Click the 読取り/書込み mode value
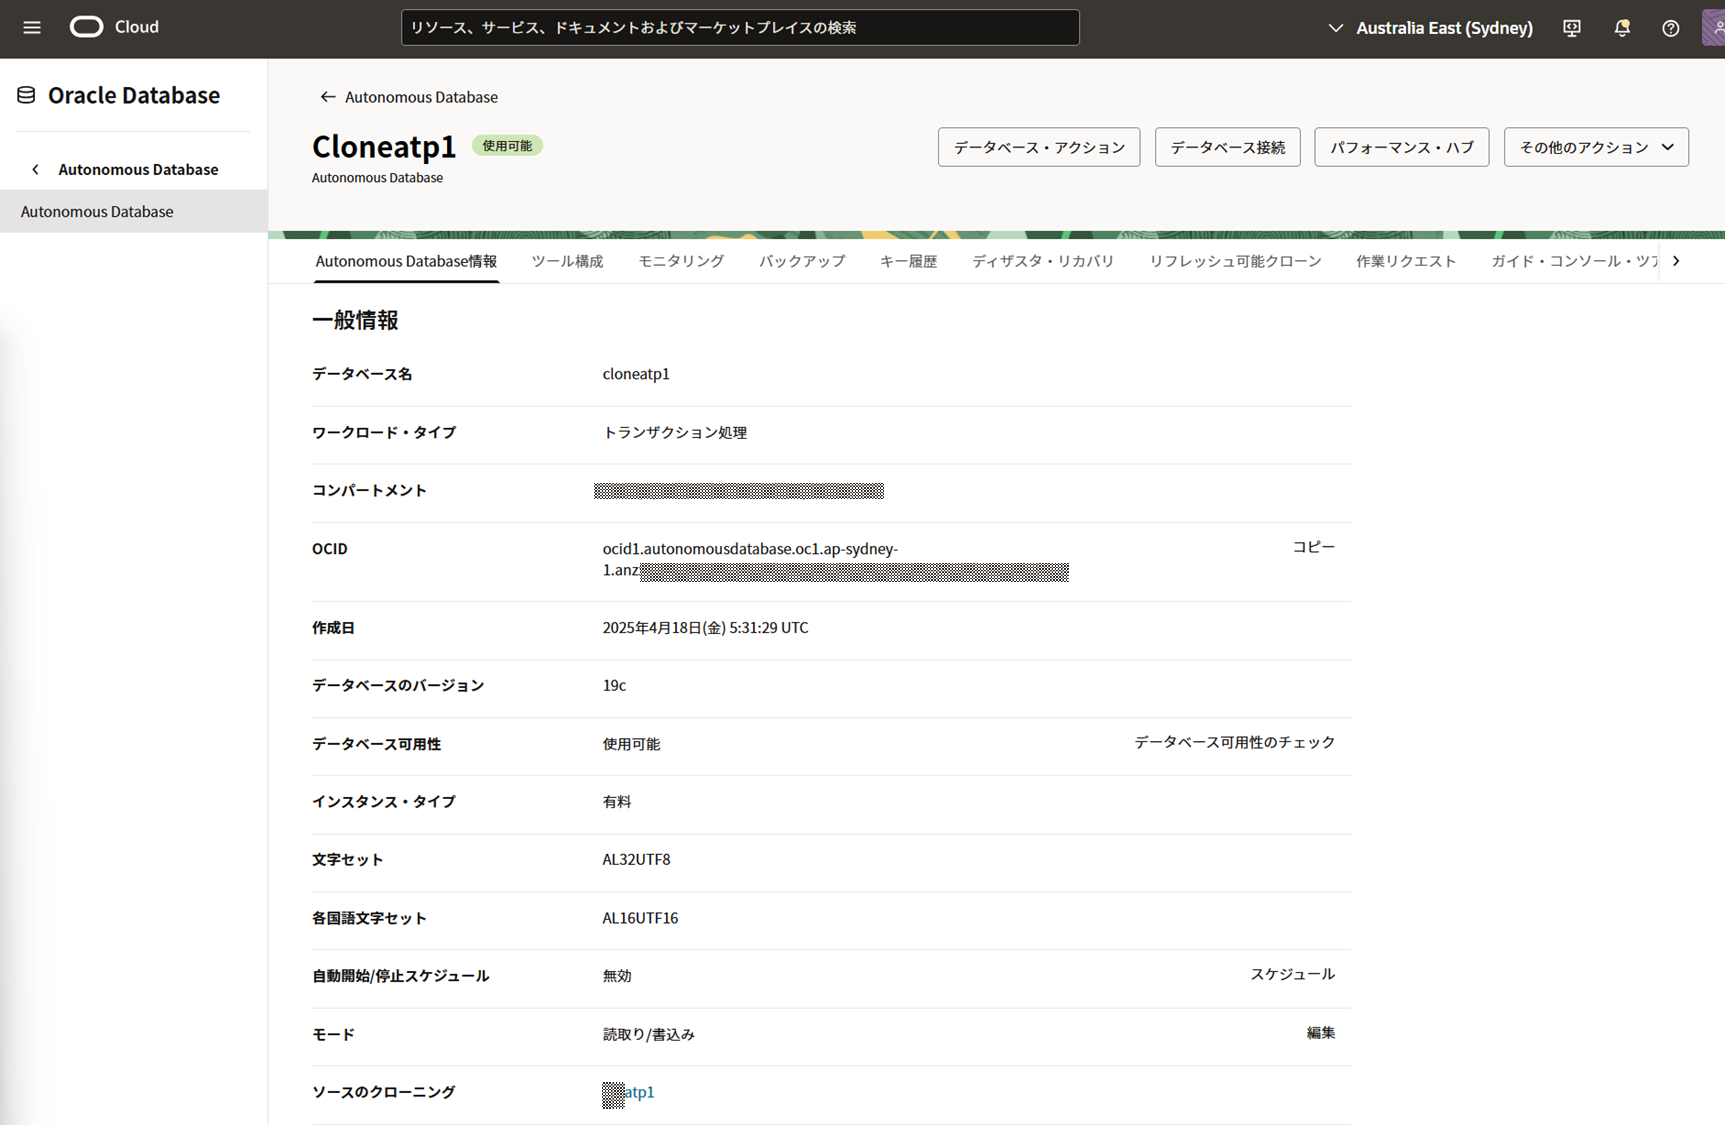Image resolution: width=1725 pixels, height=1125 pixels. (648, 1034)
